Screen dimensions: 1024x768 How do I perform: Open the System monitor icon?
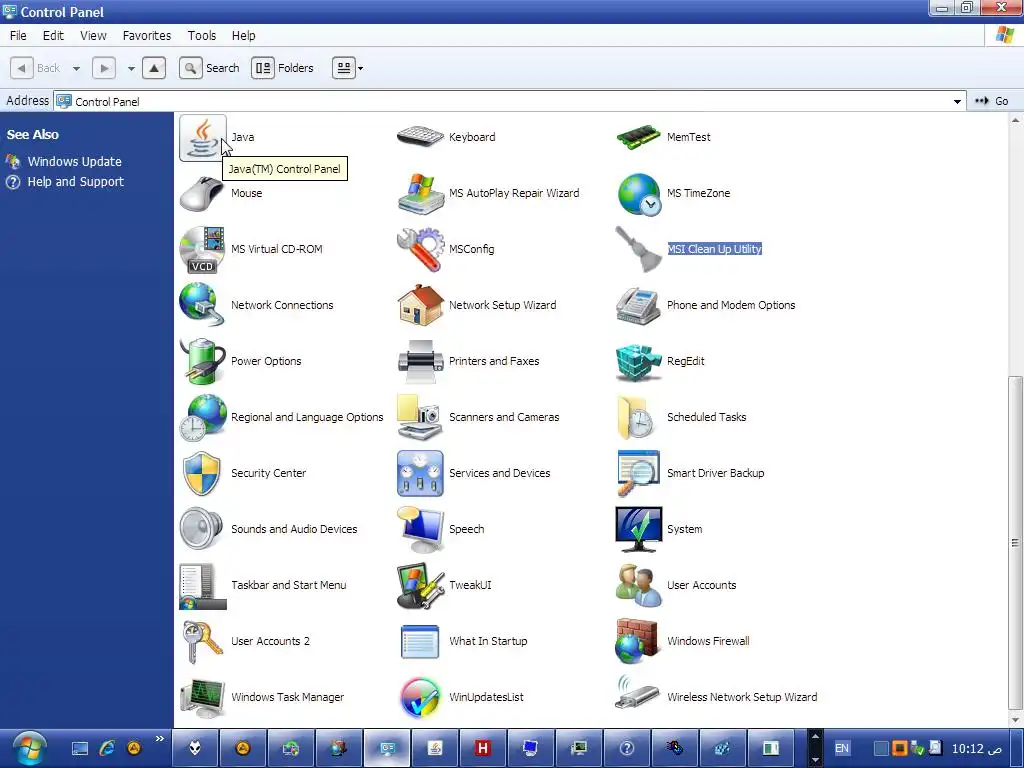coord(638,529)
